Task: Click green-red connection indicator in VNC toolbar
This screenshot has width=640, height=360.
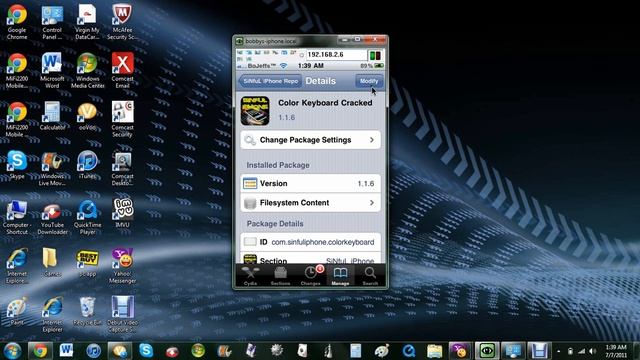Action: (x=375, y=55)
